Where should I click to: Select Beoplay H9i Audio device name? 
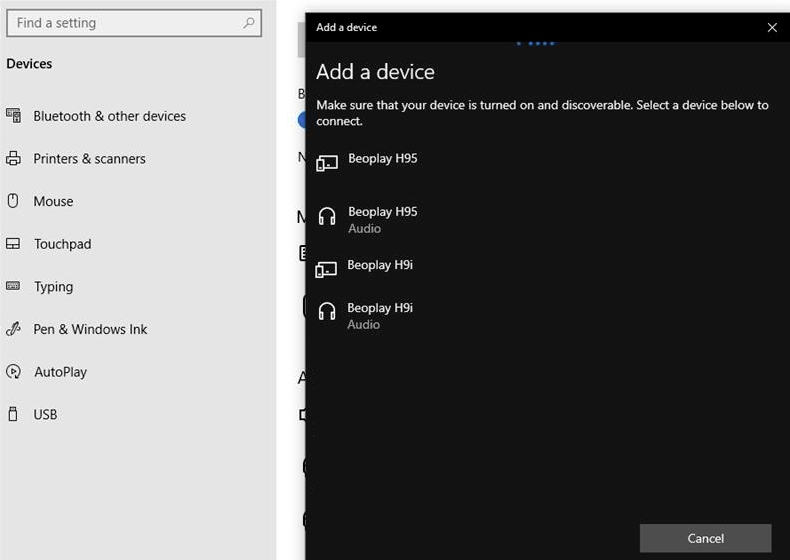[x=379, y=308]
